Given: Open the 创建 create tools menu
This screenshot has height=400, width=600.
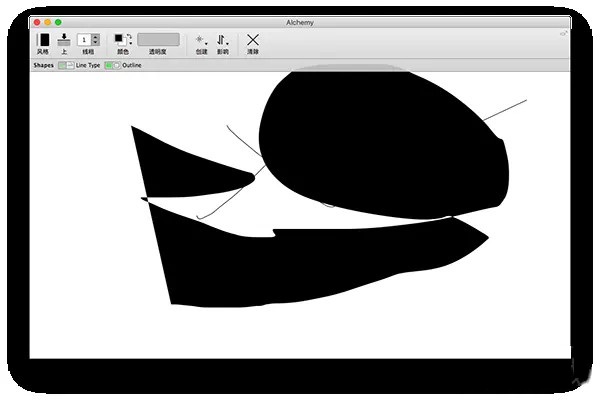Looking at the screenshot, I should 200,40.
